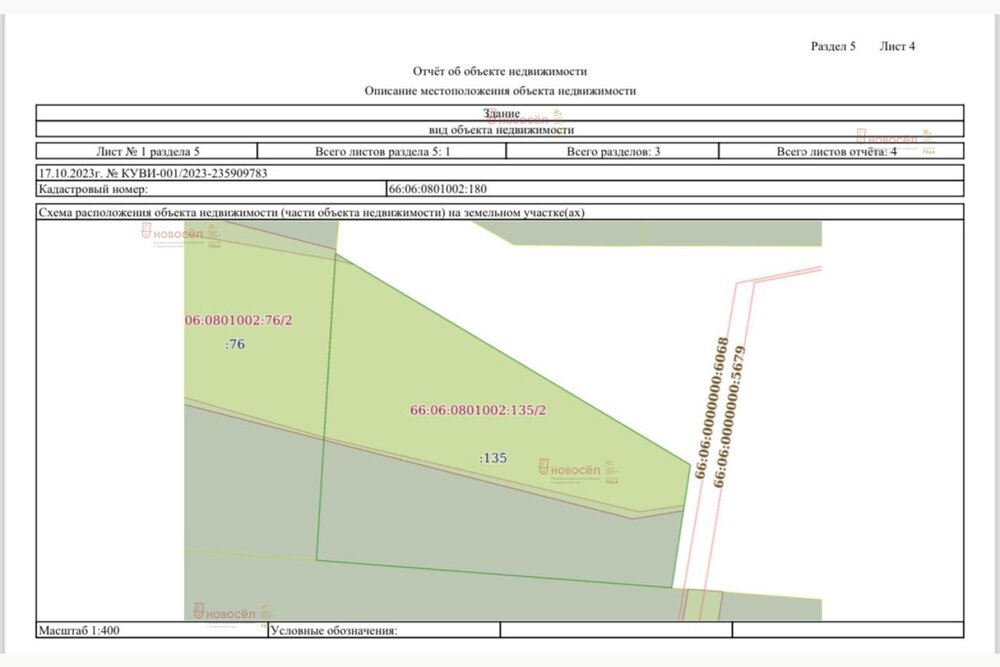Click the Всего разделов: 3 cell
The image size is (1000, 667).
tap(613, 151)
